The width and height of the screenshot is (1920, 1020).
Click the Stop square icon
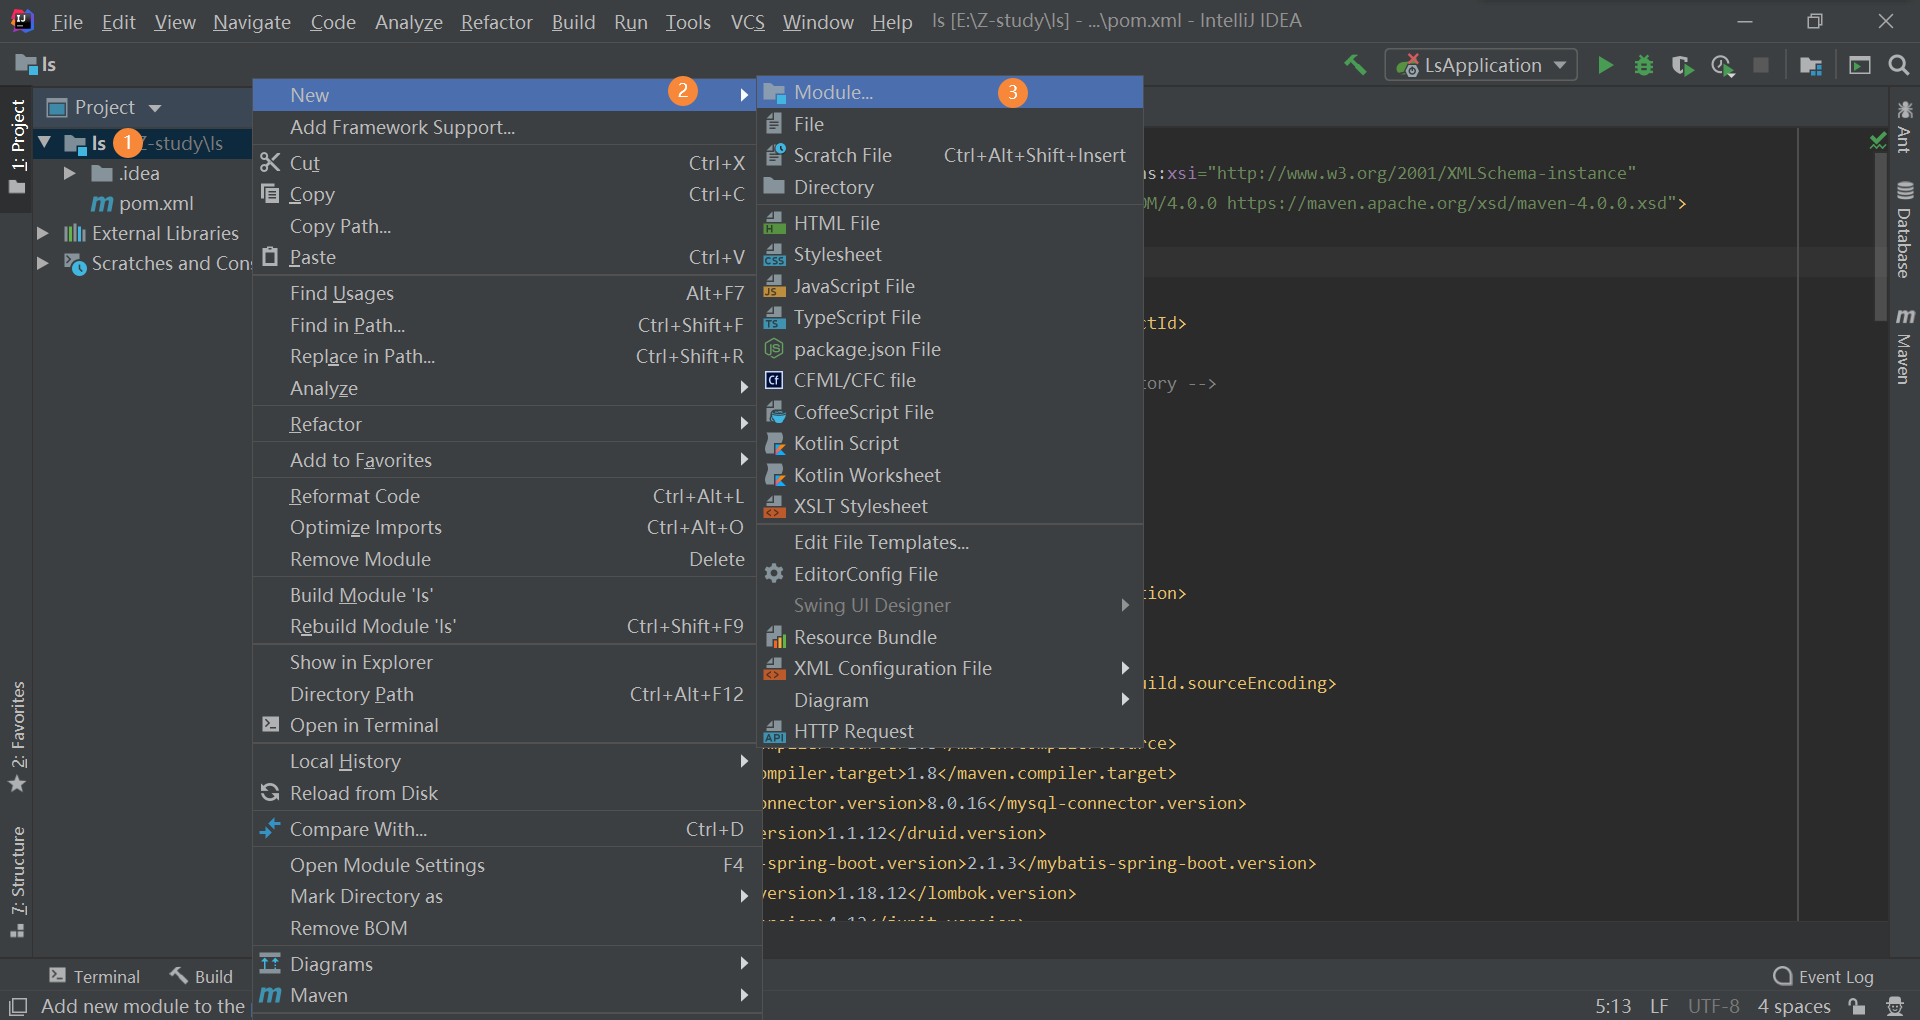1761,65
